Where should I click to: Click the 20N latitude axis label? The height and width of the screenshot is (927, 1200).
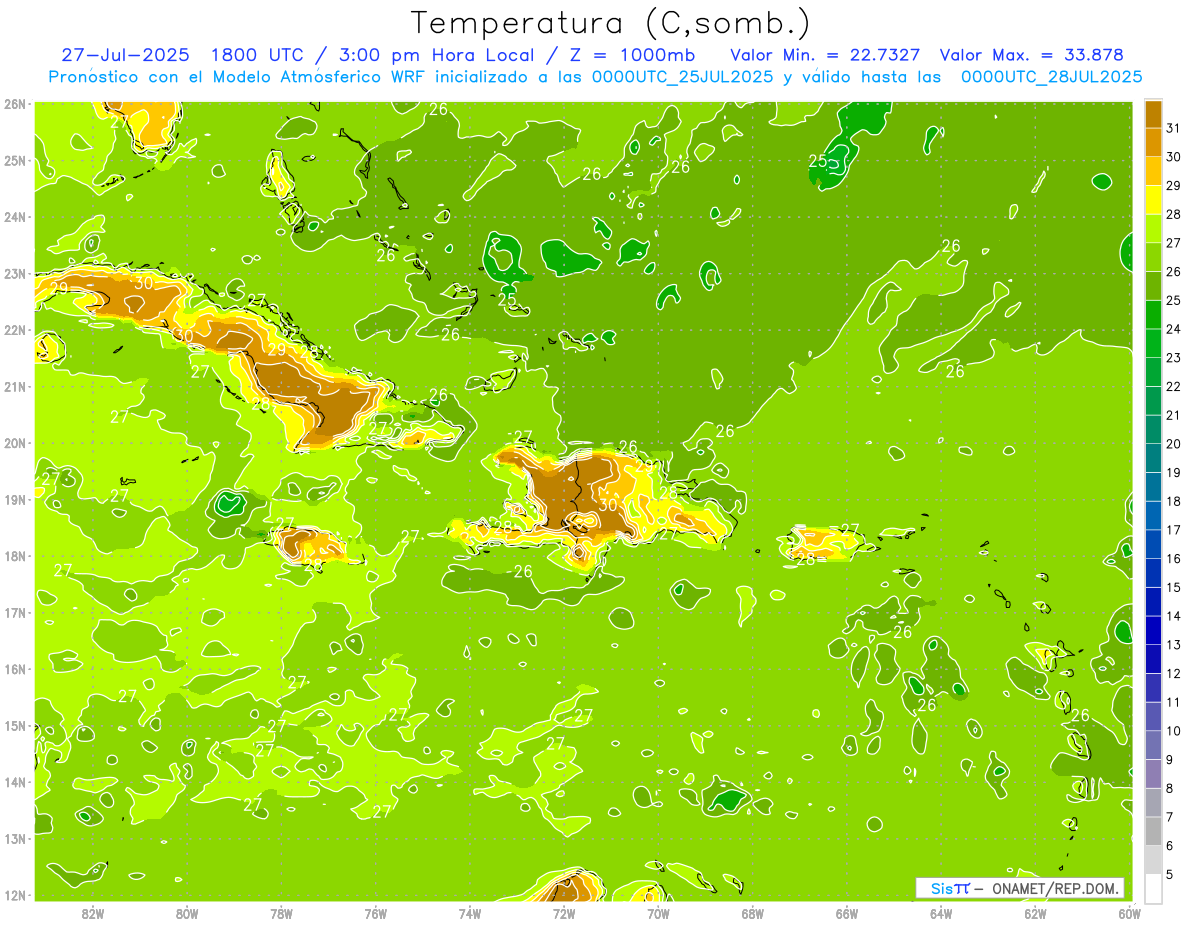coord(15,443)
